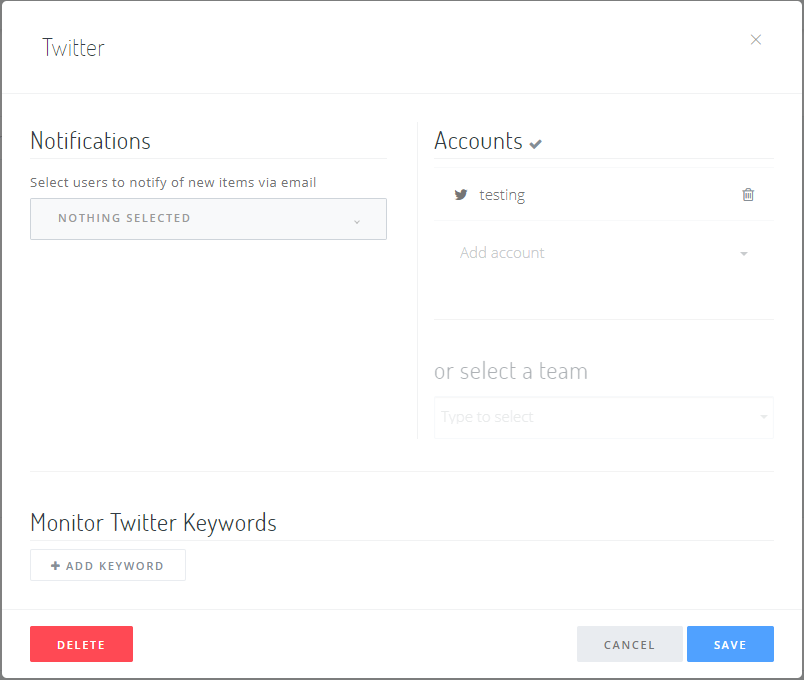Close the Twitter dialog with X
Image resolution: width=804 pixels, height=680 pixels.
coord(755,39)
